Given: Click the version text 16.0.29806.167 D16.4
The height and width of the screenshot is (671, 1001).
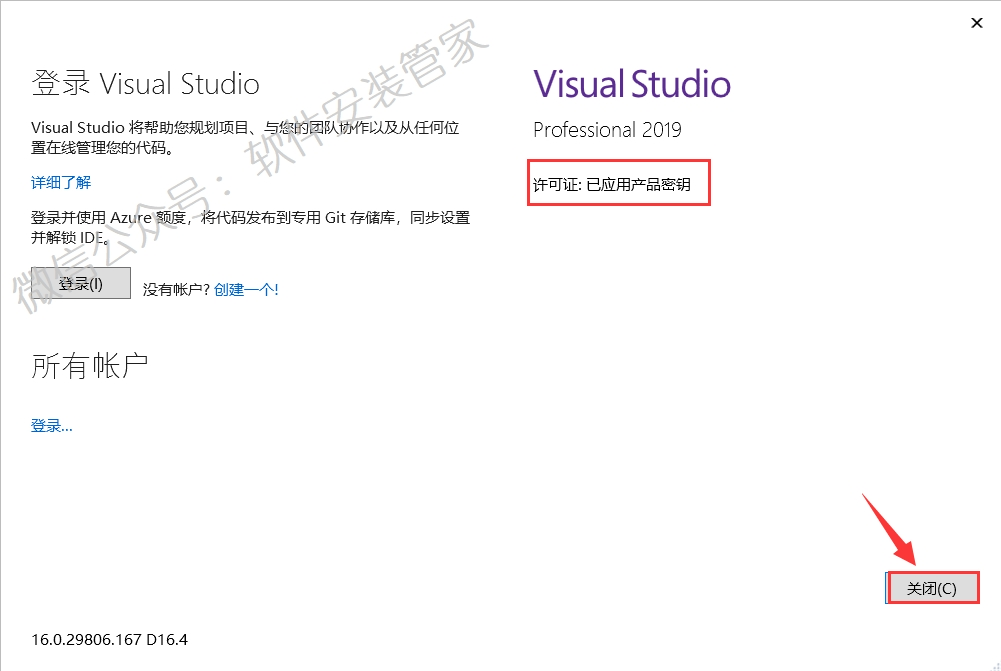Looking at the screenshot, I should (110, 639).
